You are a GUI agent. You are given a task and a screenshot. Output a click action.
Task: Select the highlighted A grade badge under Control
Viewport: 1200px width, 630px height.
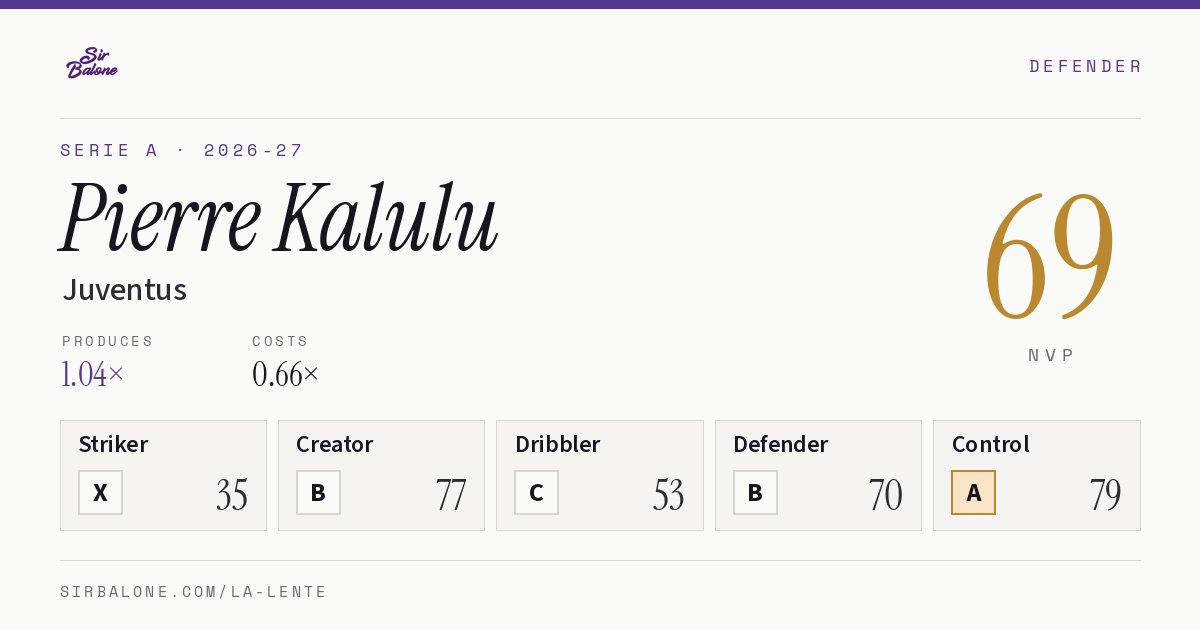(973, 492)
